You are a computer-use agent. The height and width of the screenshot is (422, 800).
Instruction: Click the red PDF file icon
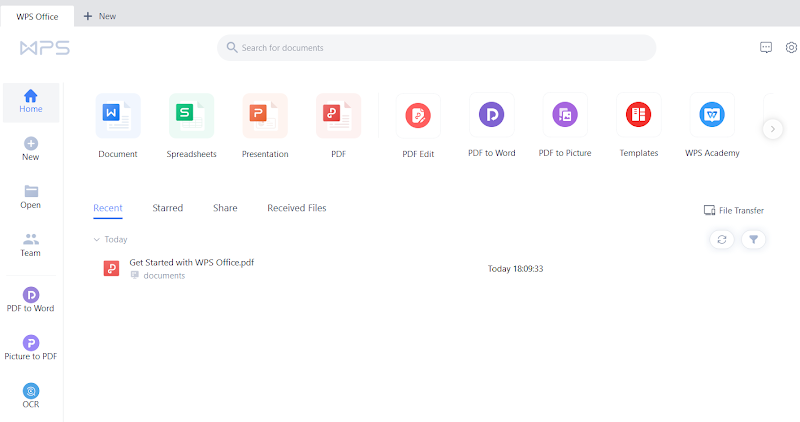[x=111, y=268]
